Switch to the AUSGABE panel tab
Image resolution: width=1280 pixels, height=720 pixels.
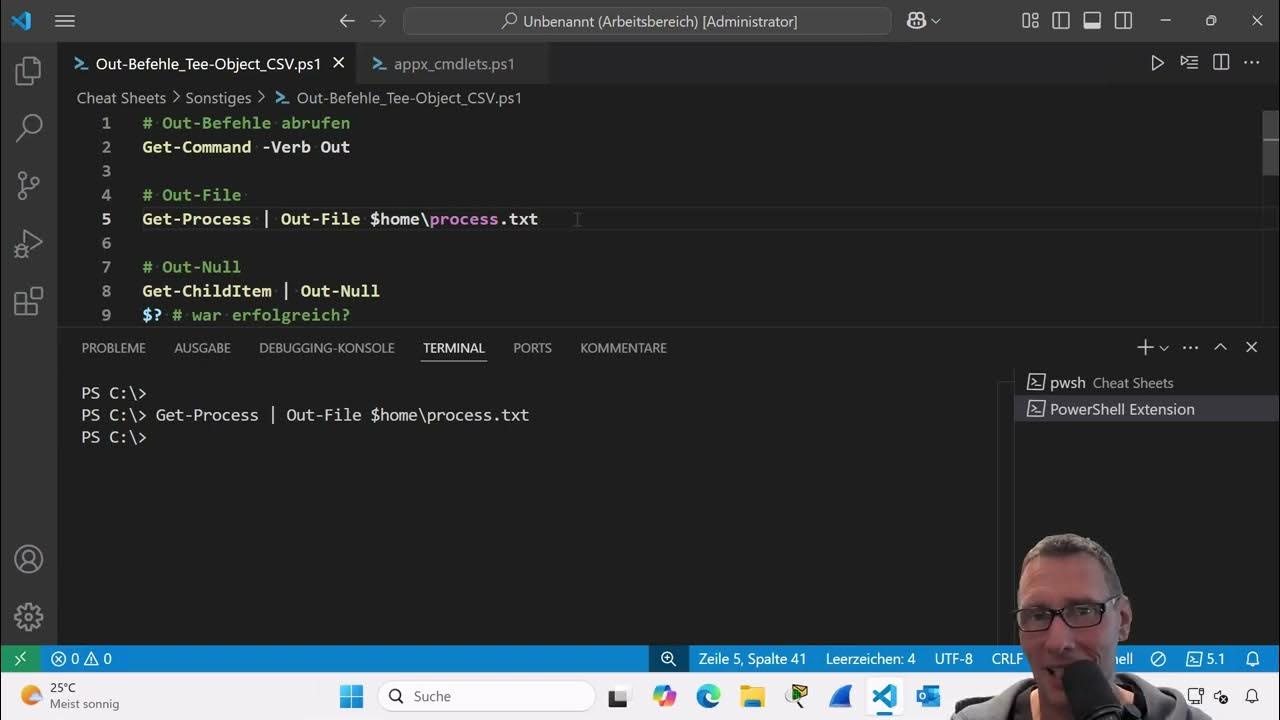pyautogui.click(x=202, y=348)
